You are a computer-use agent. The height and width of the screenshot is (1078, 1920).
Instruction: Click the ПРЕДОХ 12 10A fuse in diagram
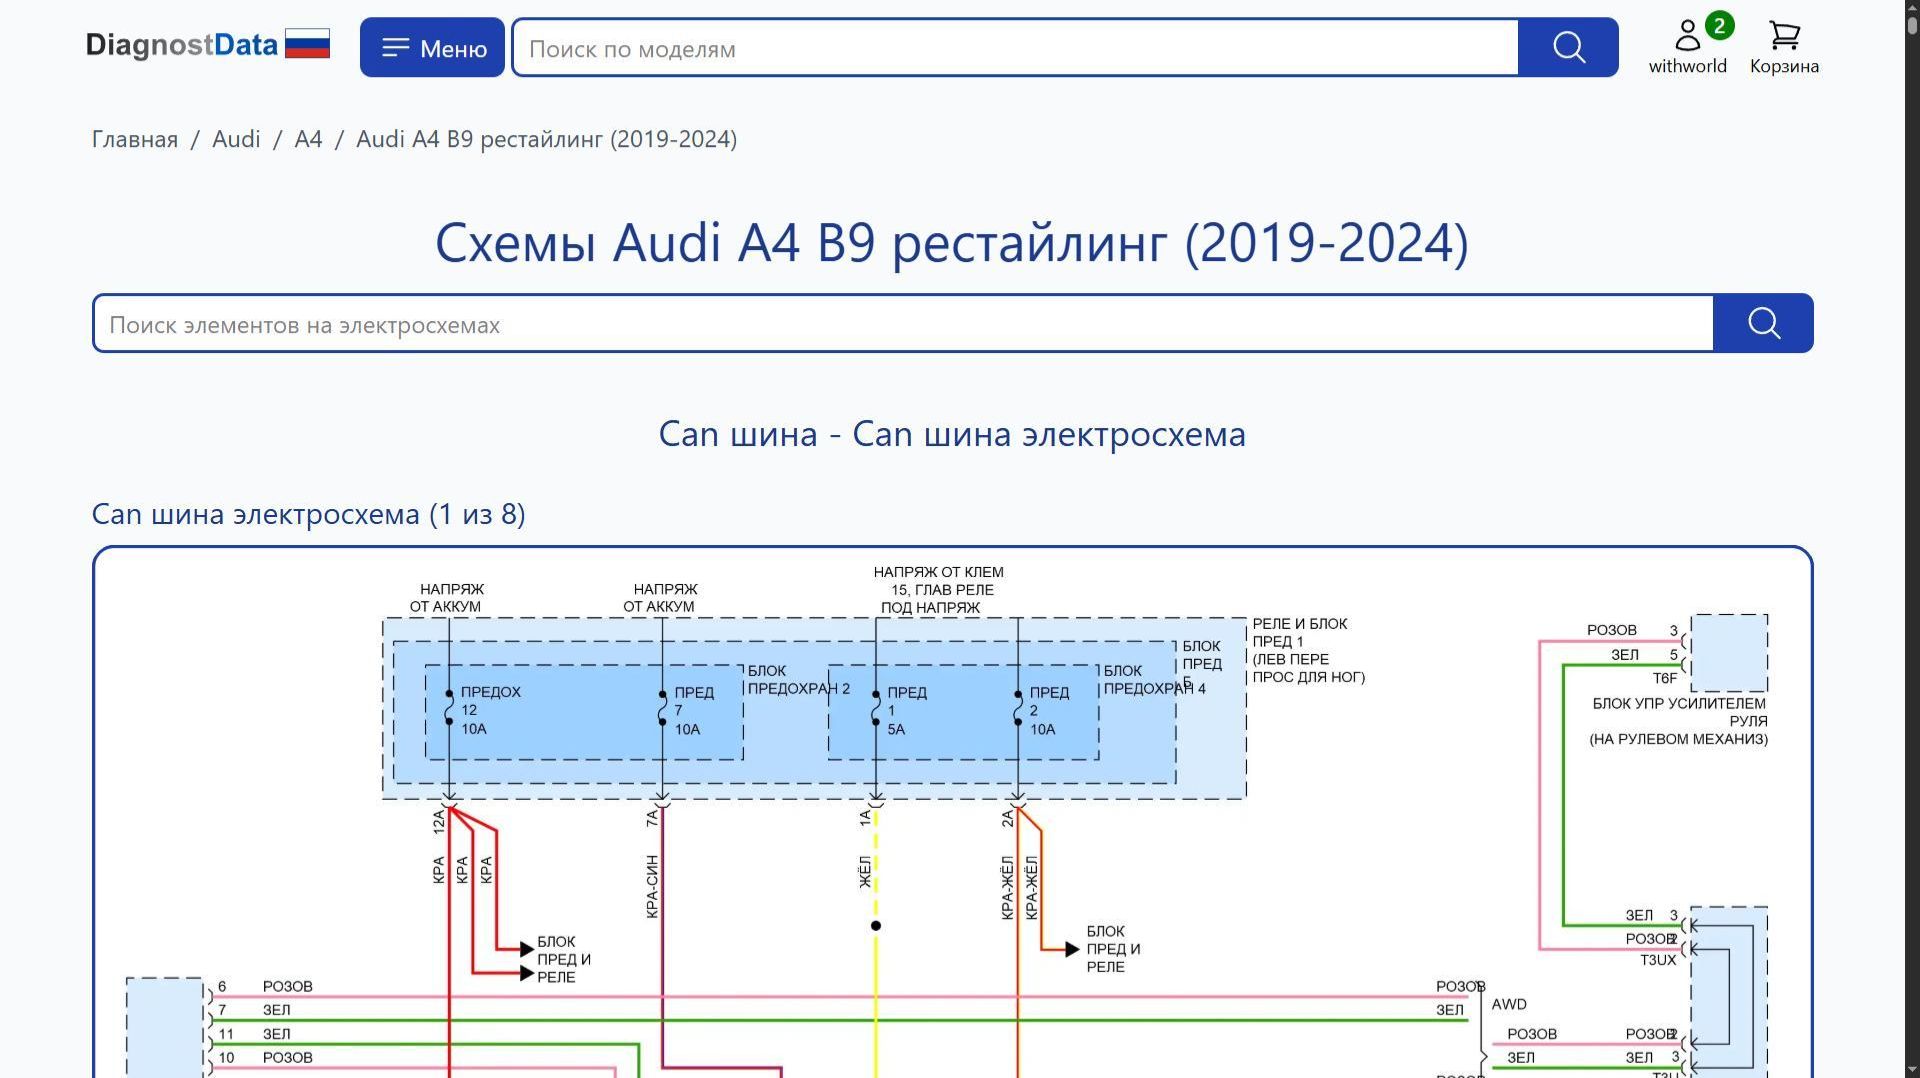pos(485,710)
